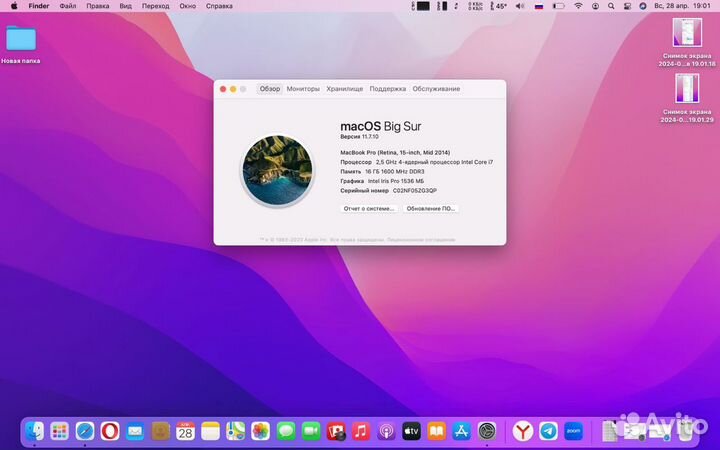Click the serial number C02NF05ZG3QP
The height and width of the screenshot is (450, 720).
pyautogui.click(x=415, y=191)
